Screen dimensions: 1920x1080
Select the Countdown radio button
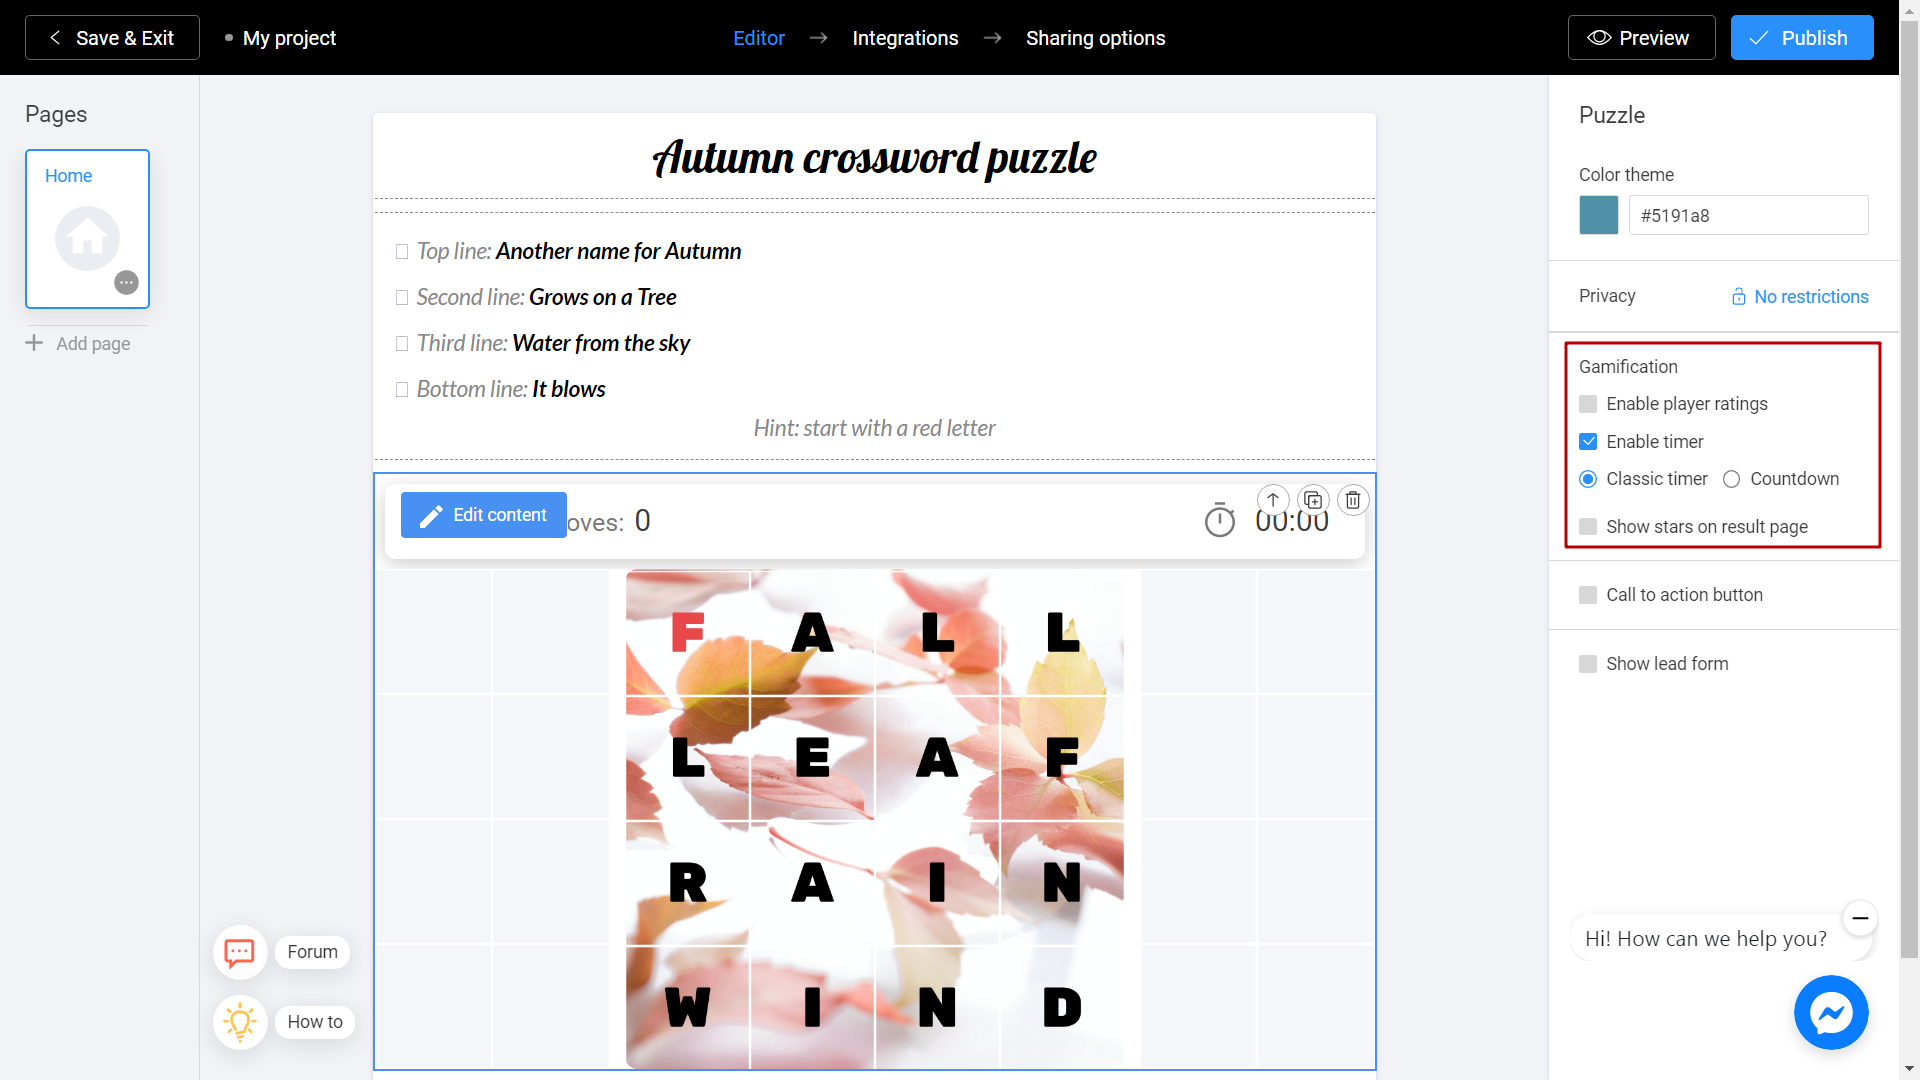point(1731,479)
